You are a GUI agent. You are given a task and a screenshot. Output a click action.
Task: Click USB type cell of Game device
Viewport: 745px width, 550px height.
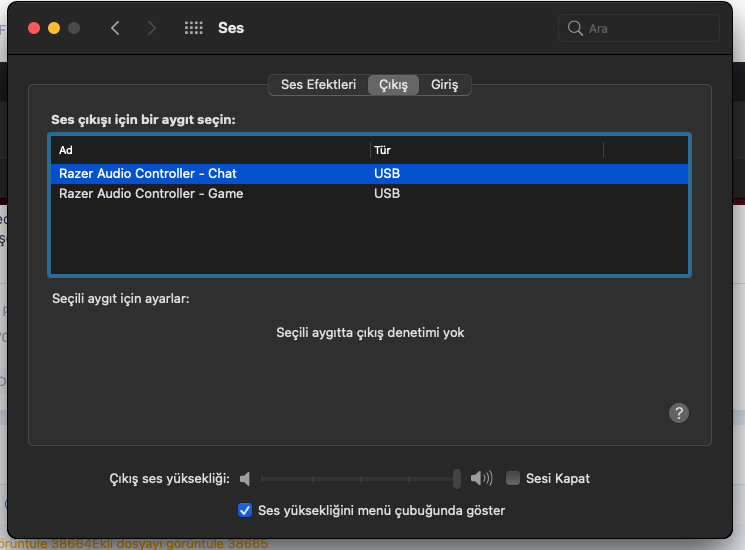click(x=387, y=194)
